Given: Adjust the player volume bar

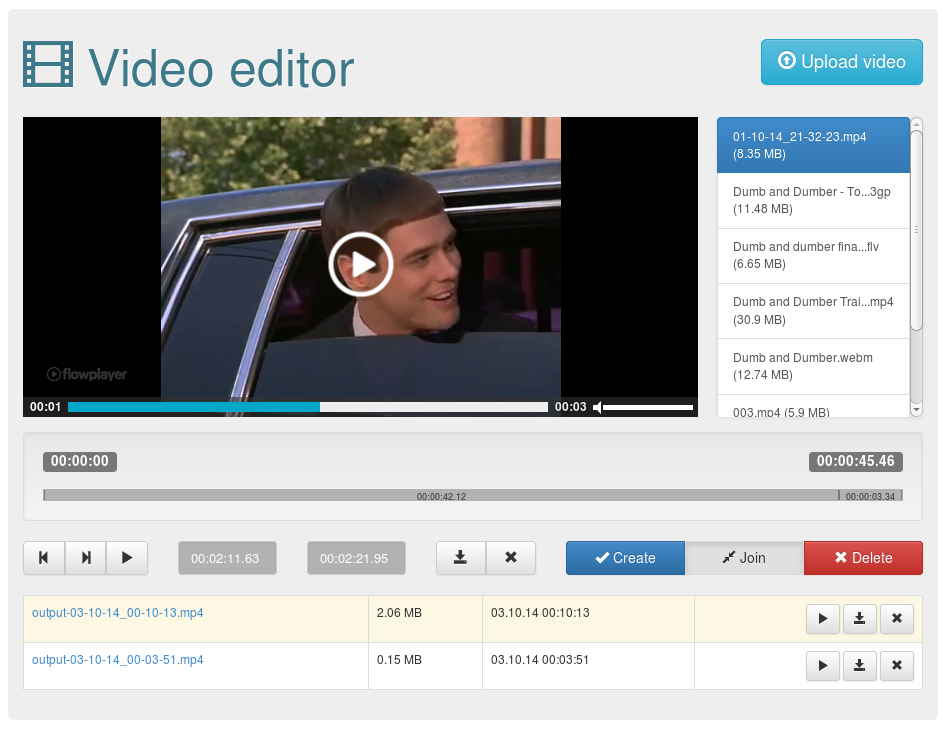Looking at the screenshot, I should [647, 408].
